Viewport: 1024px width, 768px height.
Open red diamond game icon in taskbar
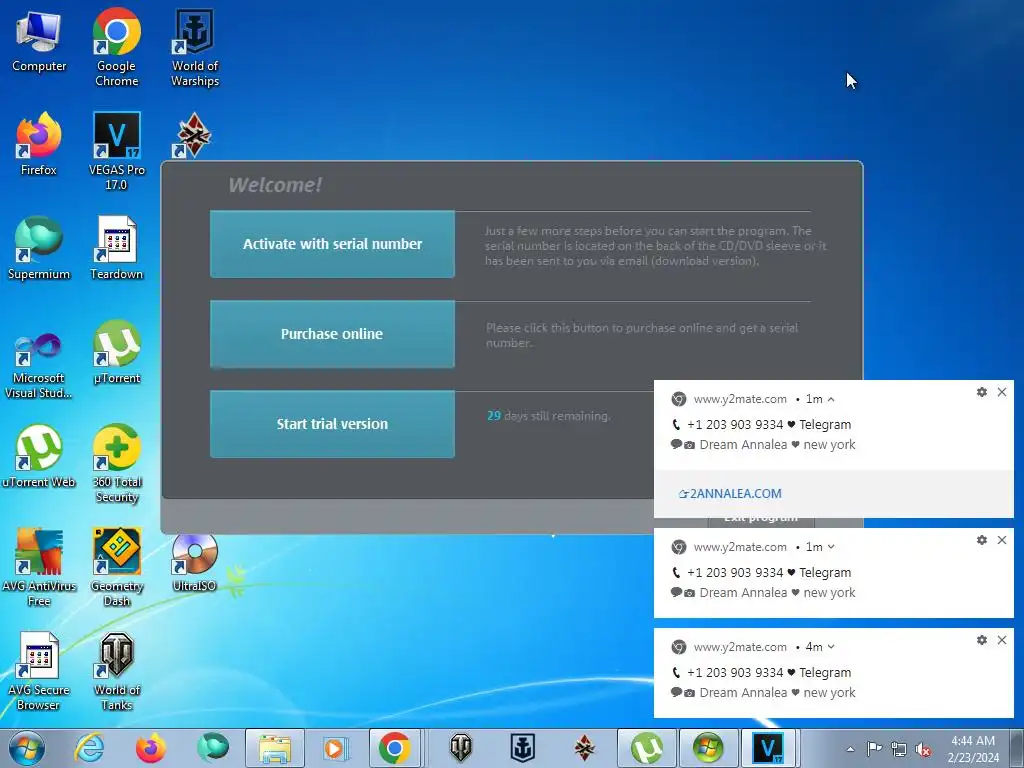click(x=584, y=748)
